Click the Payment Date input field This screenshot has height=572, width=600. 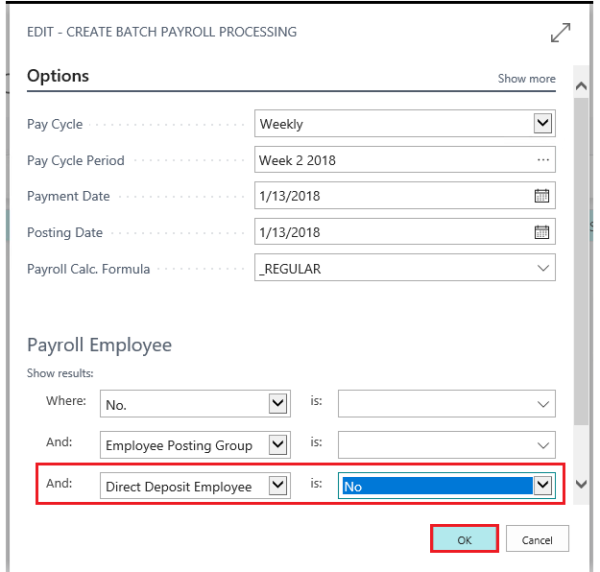pyautogui.click(x=405, y=196)
